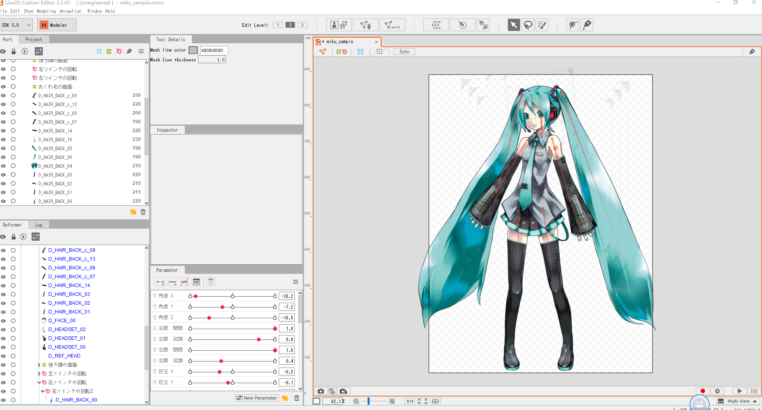Open the Edit menu
This screenshot has width=762, height=410.
coord(15,11)
